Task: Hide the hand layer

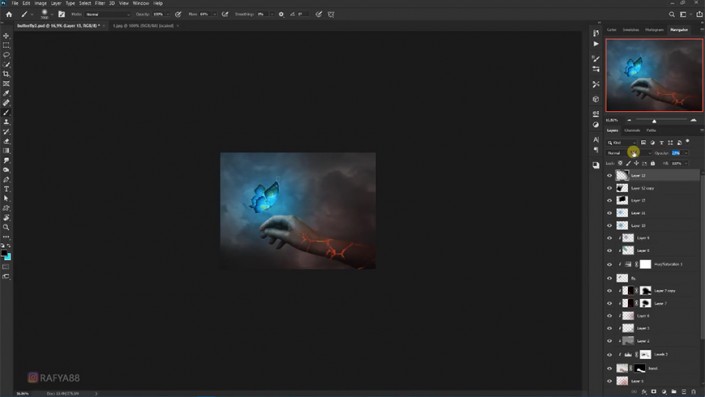Action: [610, 369]
